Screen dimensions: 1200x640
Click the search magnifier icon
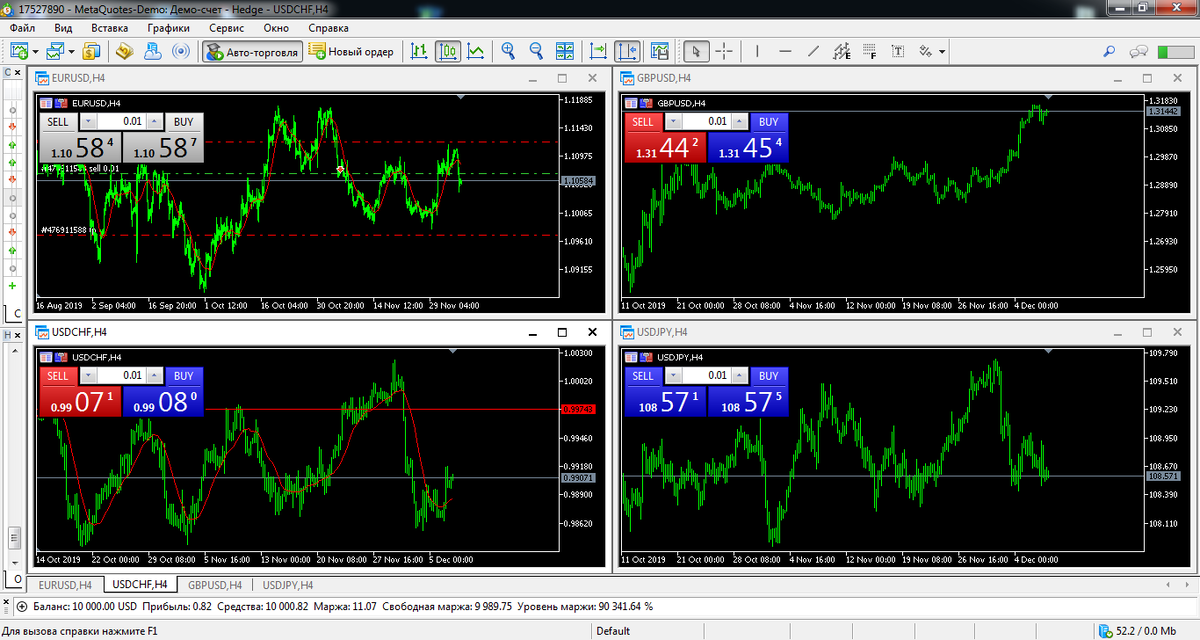click(1109, 51)
